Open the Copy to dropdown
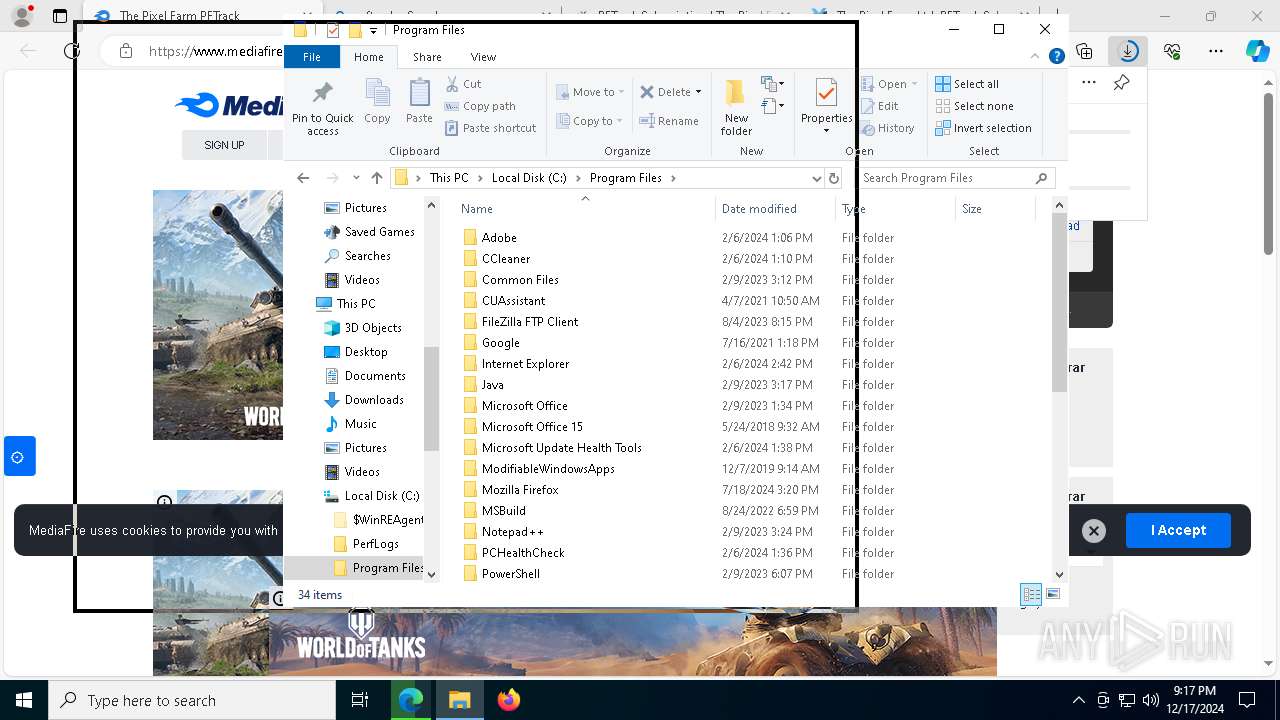This screenshot has width=1280, height=720. pyautogui.click(x=590, y=121)
